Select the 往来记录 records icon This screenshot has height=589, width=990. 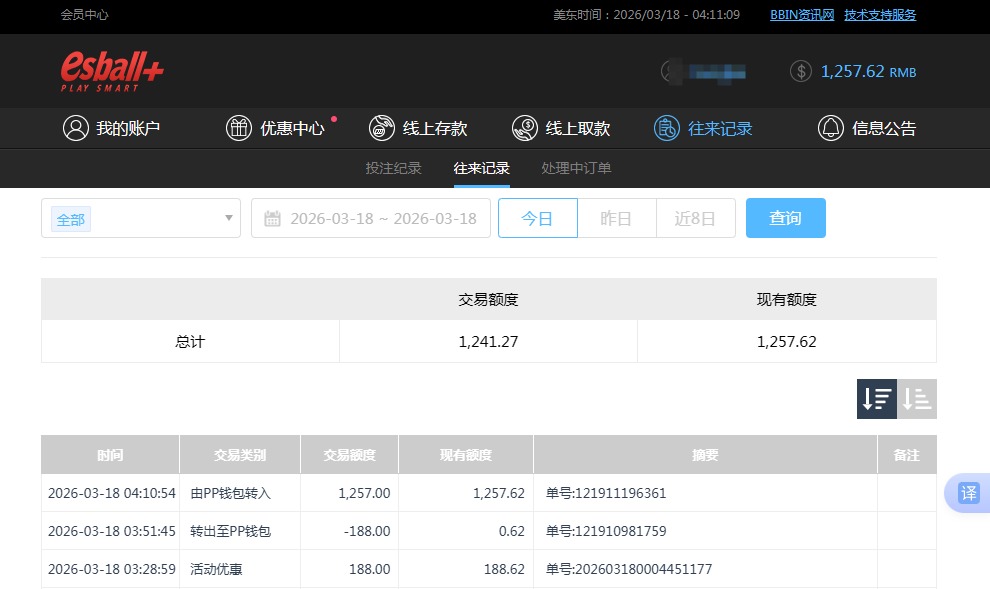coord(665,128)
